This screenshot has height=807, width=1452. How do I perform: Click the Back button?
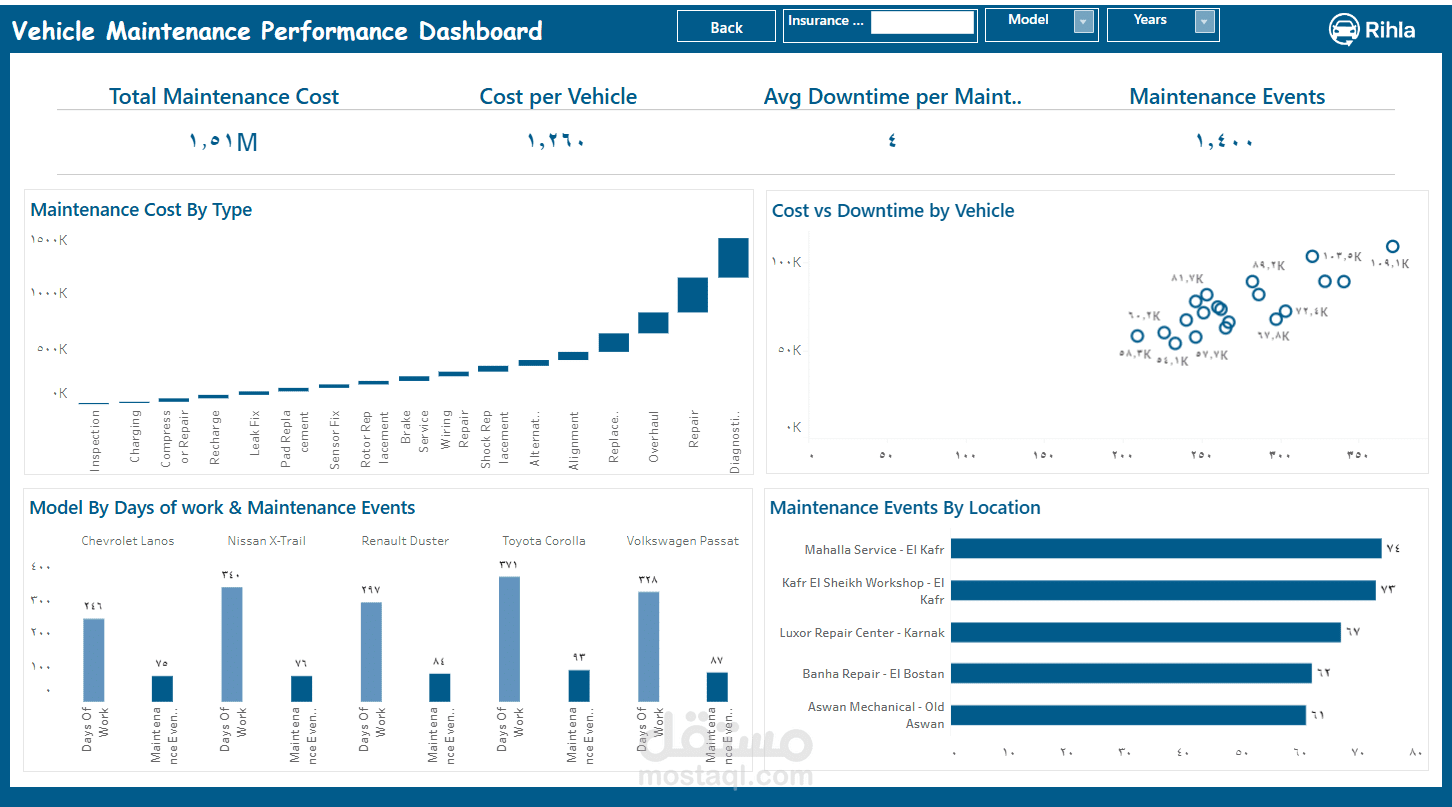tap(726, 27)
